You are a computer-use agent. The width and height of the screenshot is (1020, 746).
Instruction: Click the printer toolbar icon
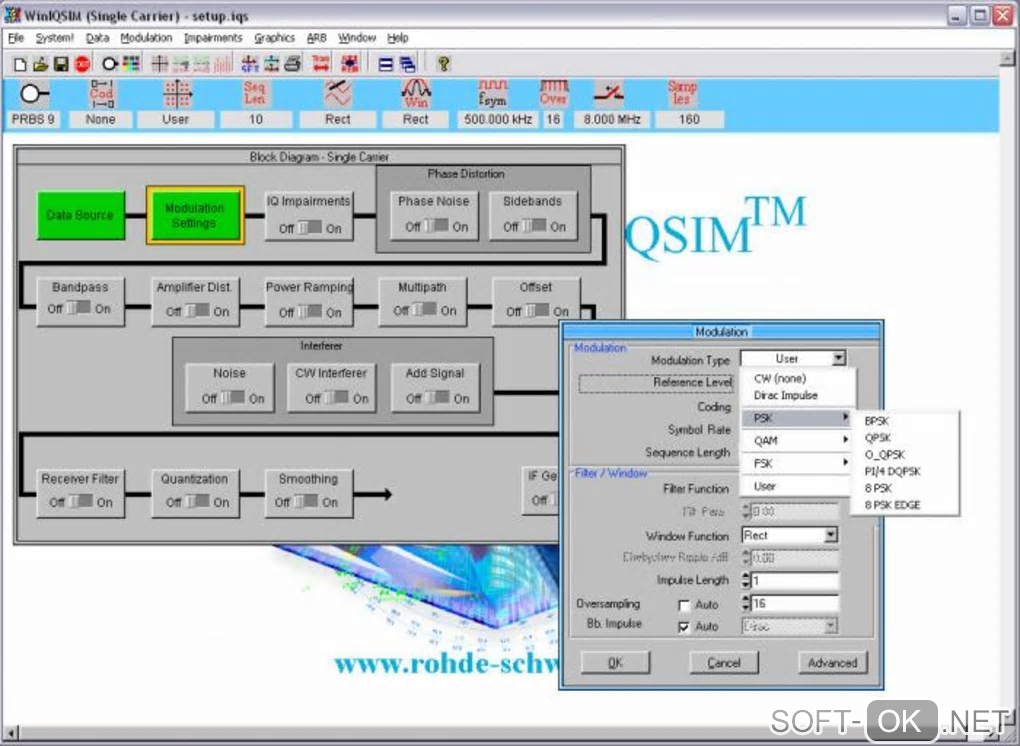[292, 64]
